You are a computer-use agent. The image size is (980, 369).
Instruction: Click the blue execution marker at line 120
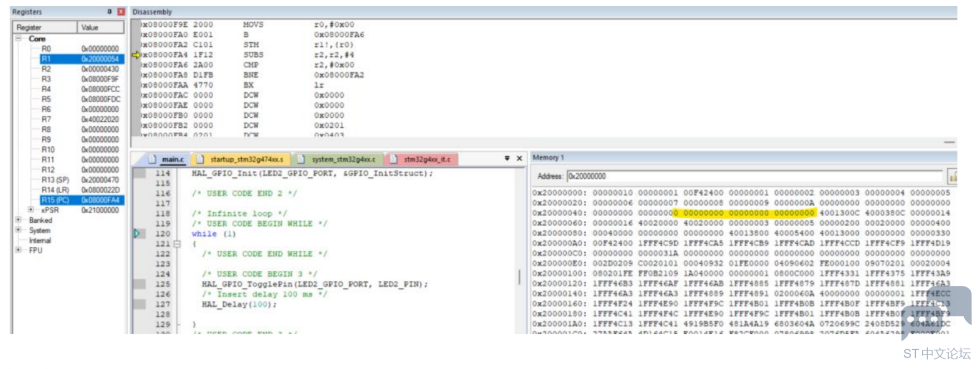[x=138, y=233]
